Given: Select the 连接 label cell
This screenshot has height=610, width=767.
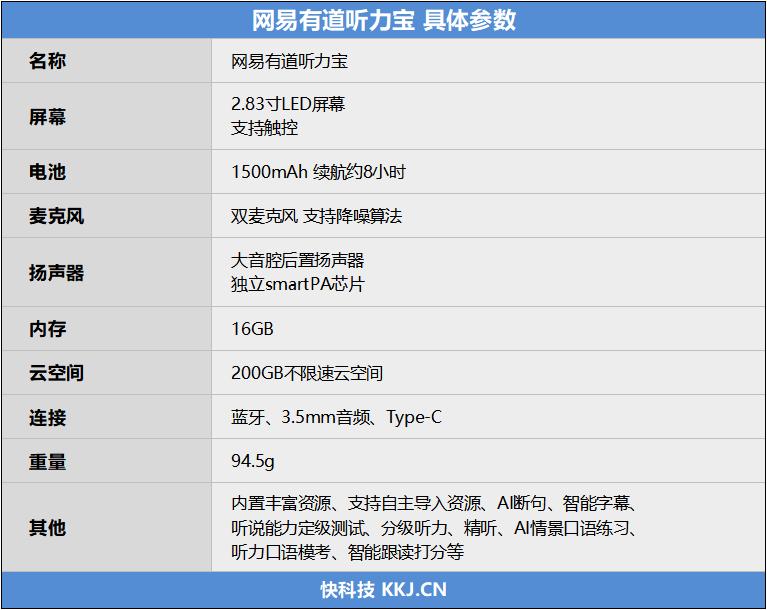Looking at the screenshot, I should click(107, 417).
